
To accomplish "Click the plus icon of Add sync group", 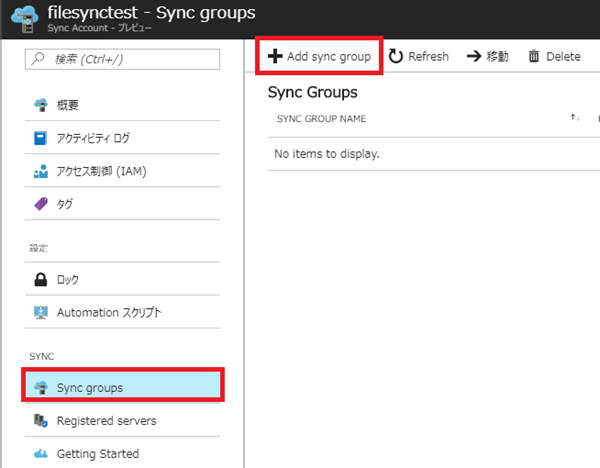I will pos(275,56).
